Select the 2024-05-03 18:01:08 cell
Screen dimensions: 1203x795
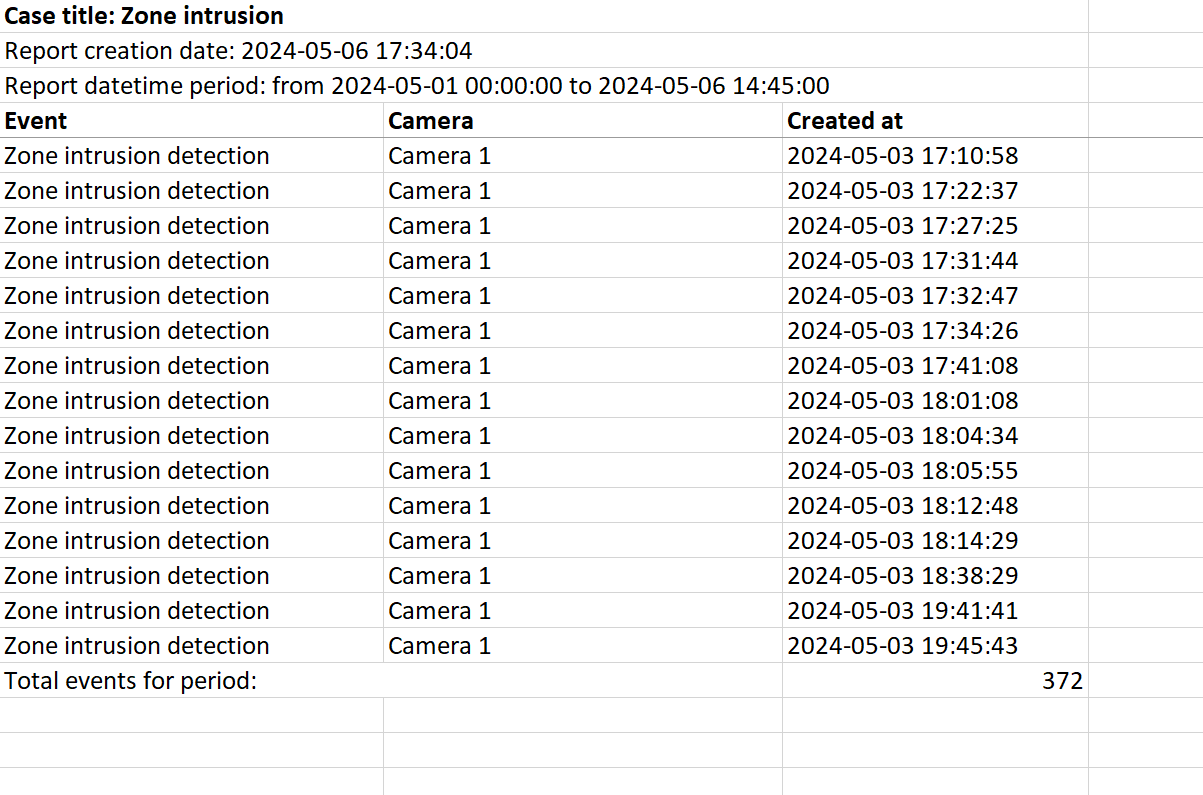click(x=902, y=401)
